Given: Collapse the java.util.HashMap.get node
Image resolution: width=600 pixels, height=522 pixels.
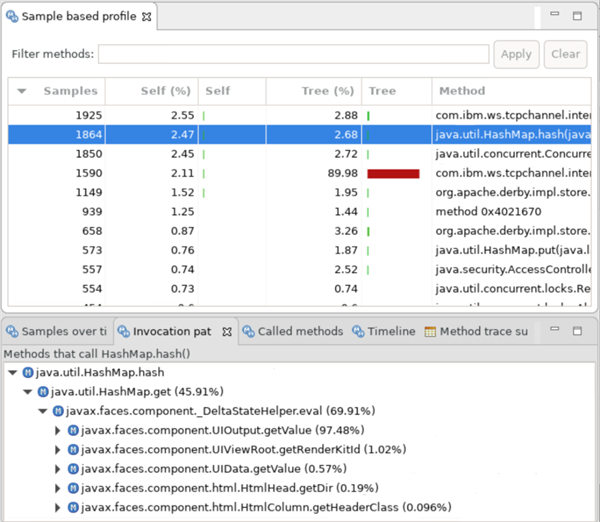Looking at the screenshot, I should (28, 392).
